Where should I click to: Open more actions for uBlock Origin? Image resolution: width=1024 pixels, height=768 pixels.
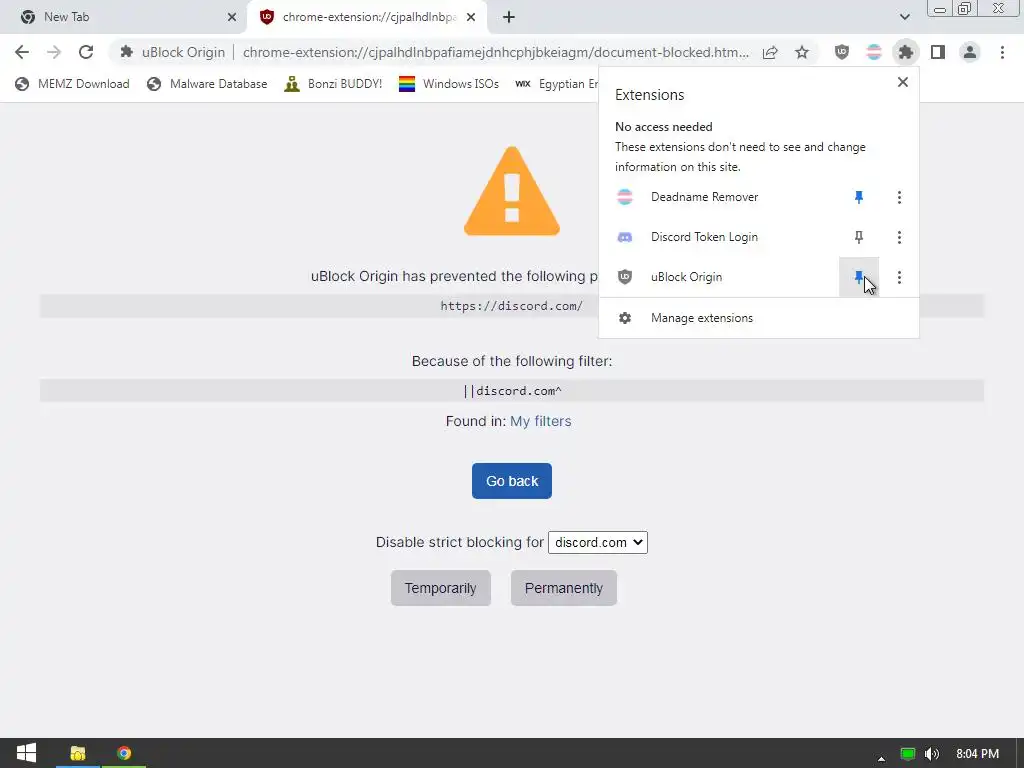(x=899, y=278)
